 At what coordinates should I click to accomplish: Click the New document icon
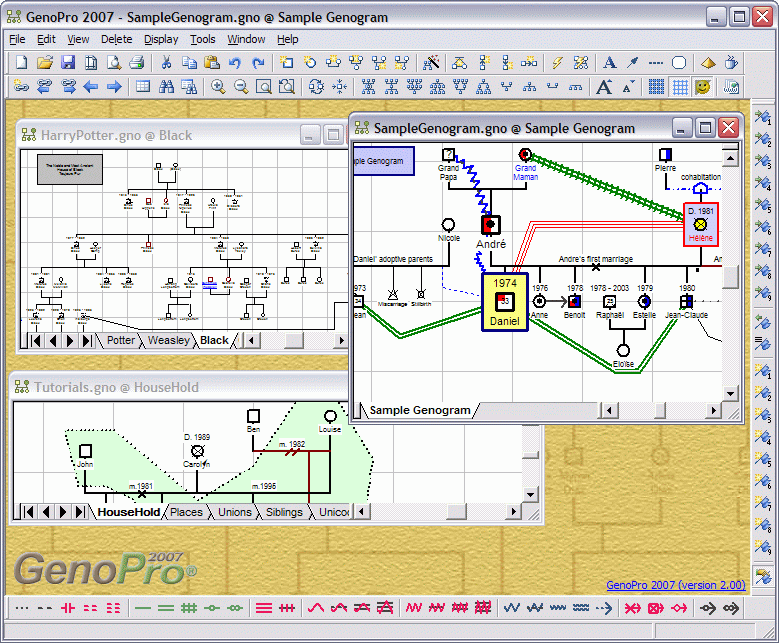click(x=21, y=63)
